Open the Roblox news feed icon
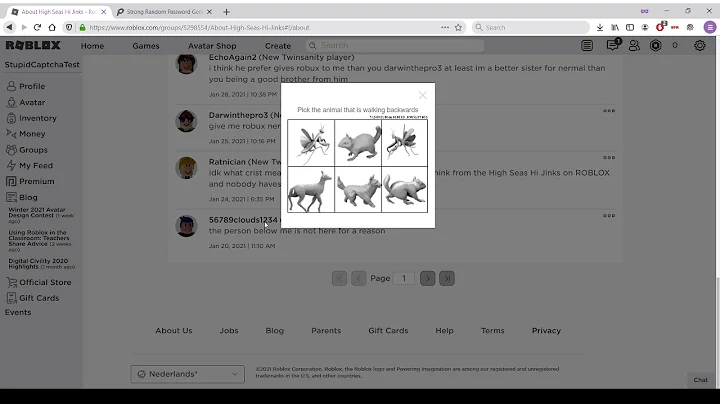Image resolution: width=720 pixels, height=404 pixels. [587, 45]
